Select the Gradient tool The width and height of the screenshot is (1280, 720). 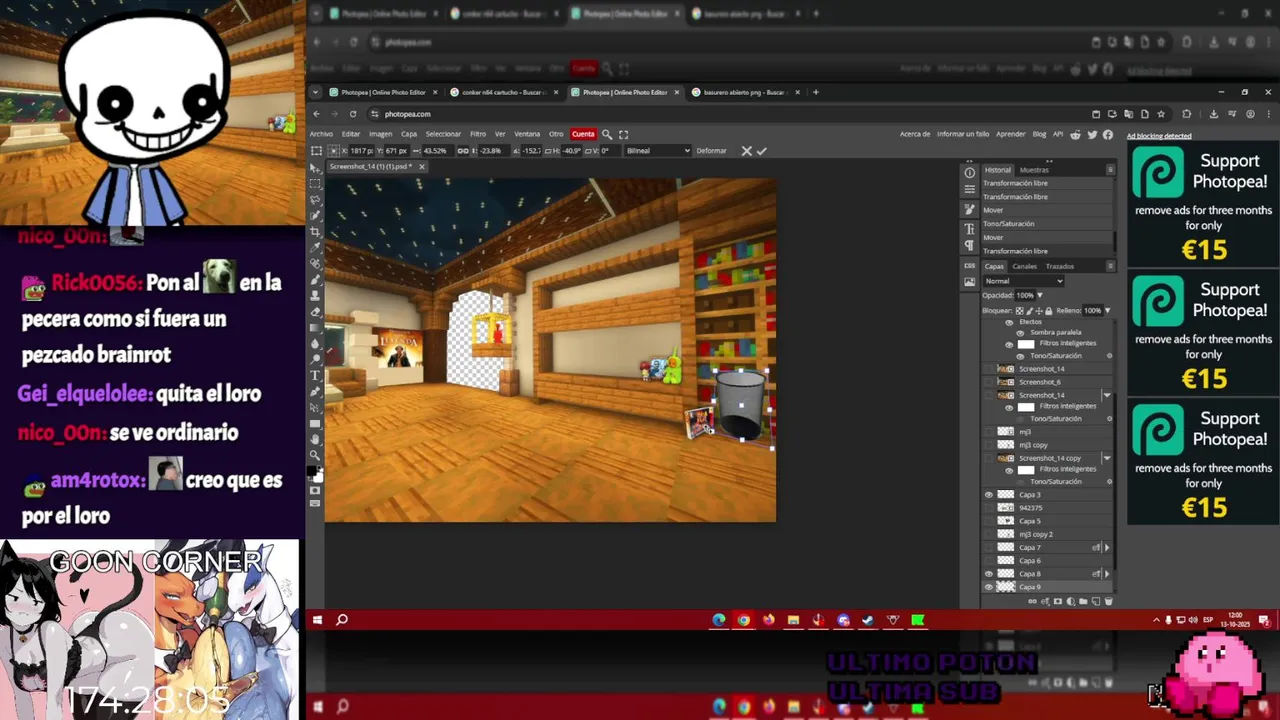tap(316, 327)
